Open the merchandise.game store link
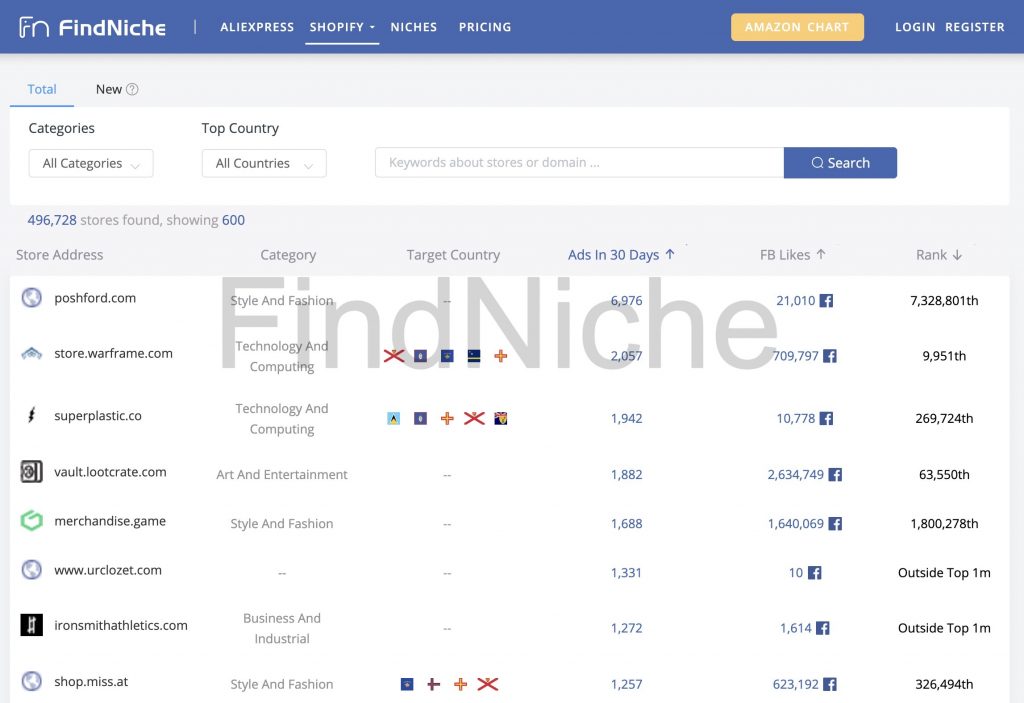 tap(110, 521)
